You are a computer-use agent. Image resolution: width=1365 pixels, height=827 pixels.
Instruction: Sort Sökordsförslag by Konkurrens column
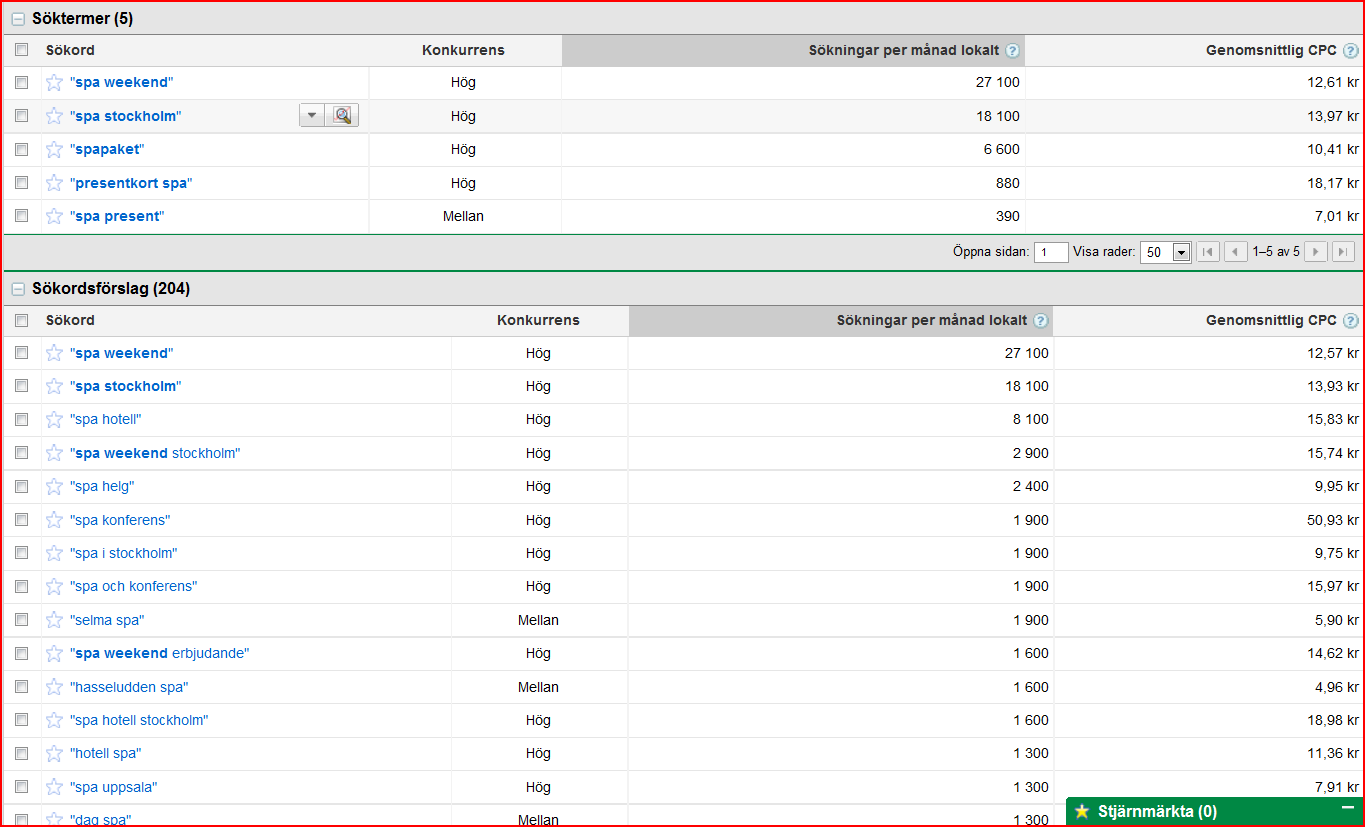538,320
